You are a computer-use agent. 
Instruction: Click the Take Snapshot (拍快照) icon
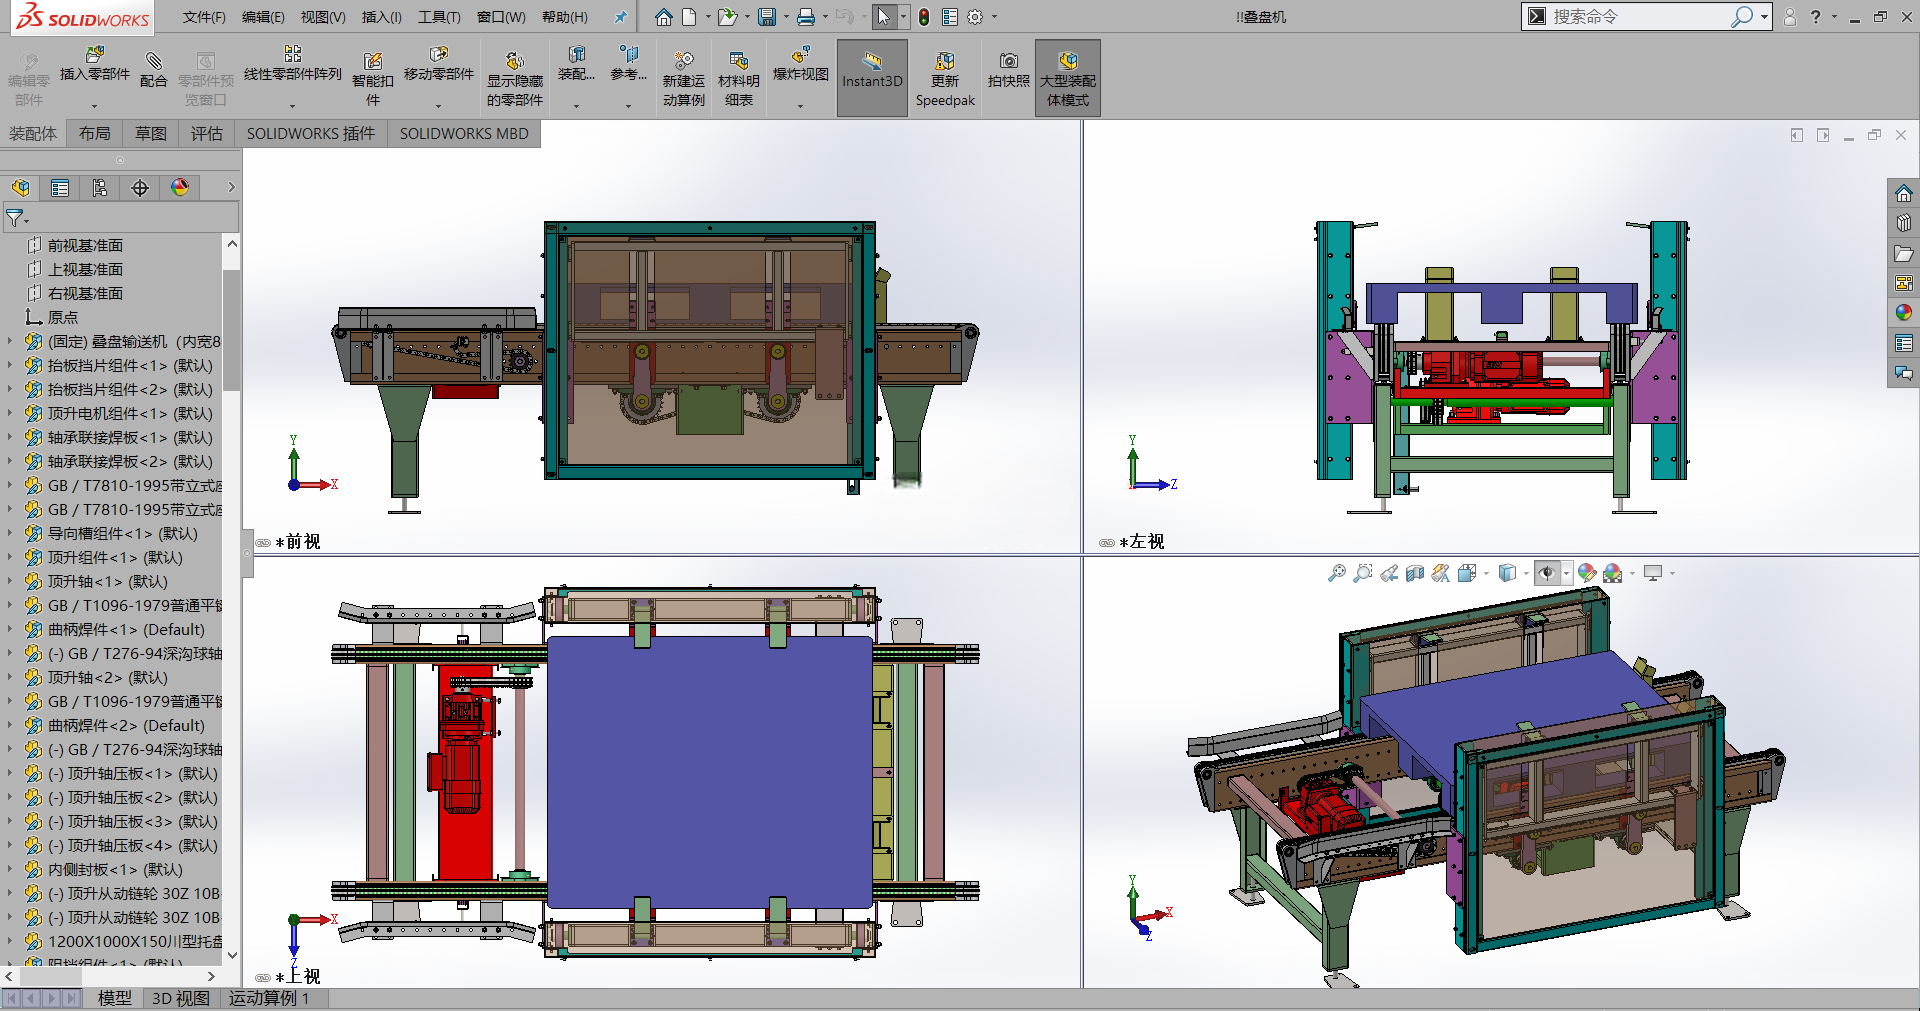coord(1008,70)
